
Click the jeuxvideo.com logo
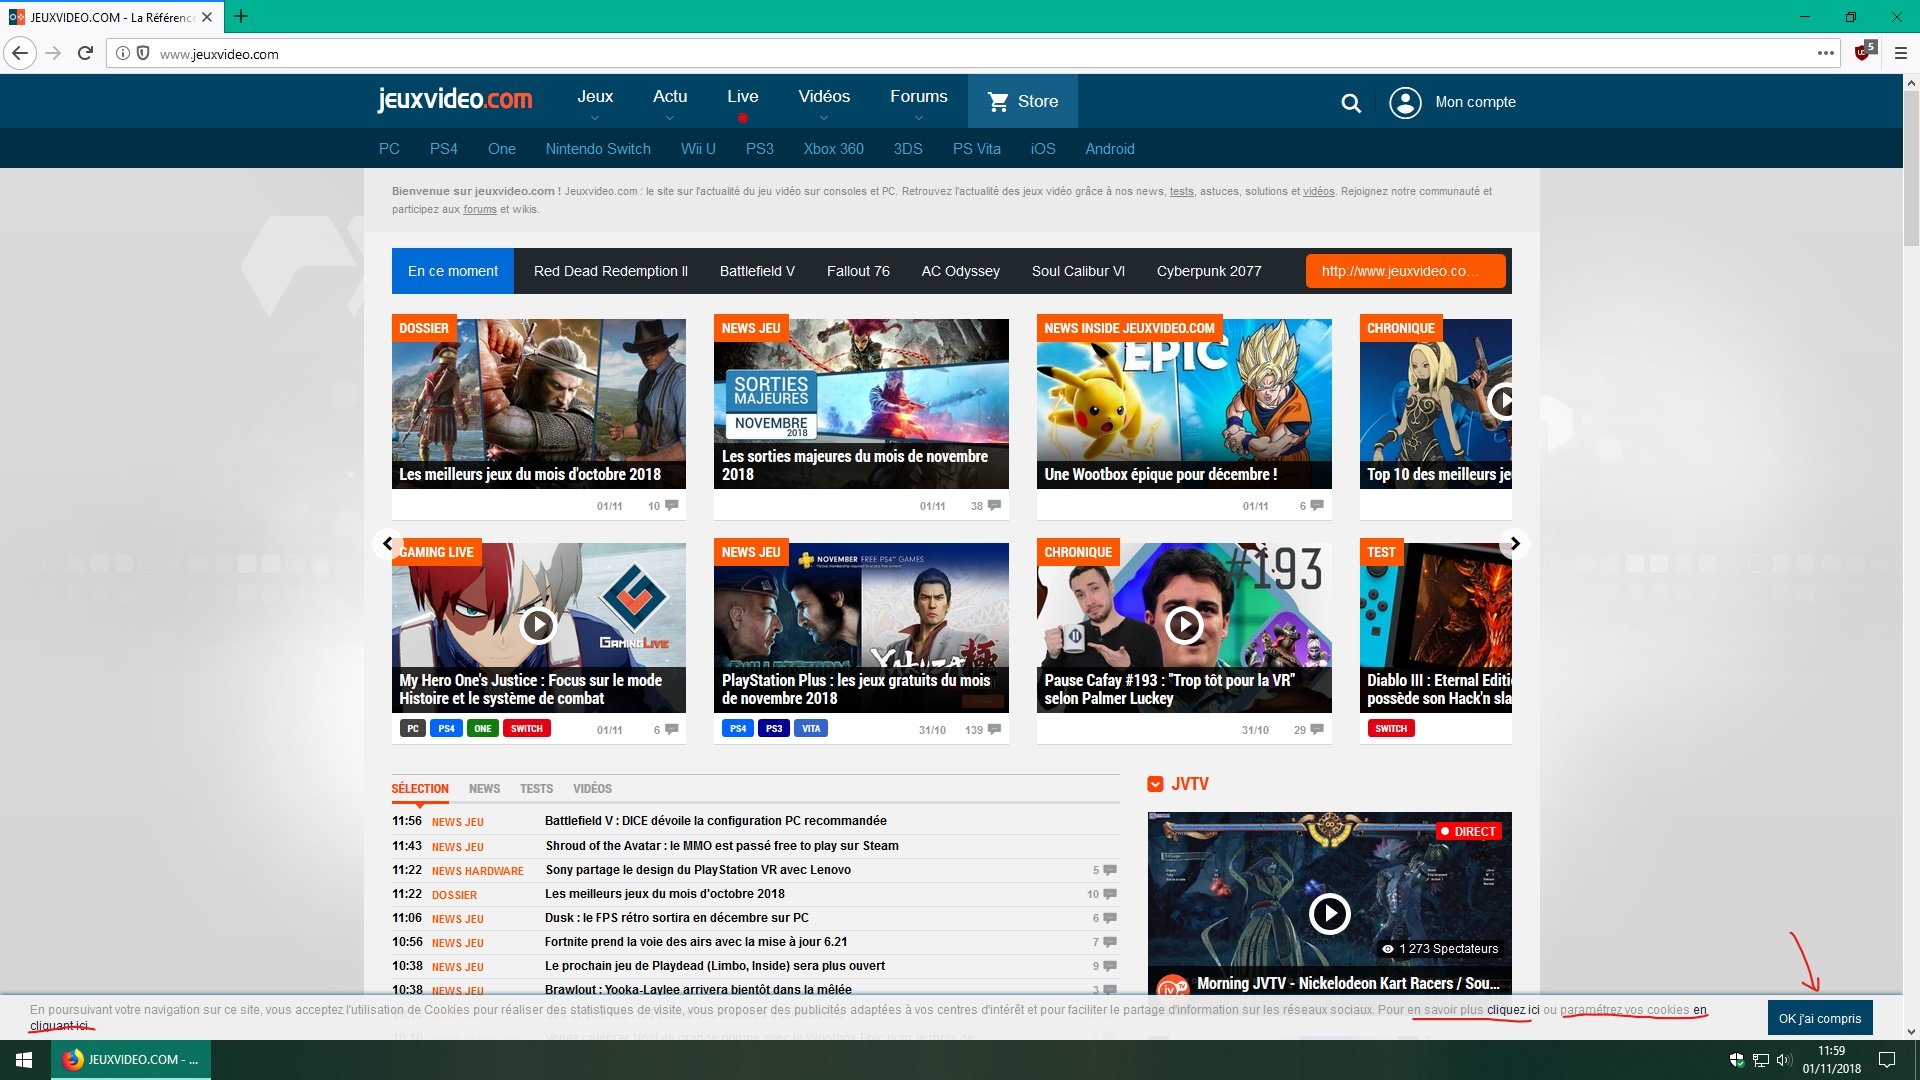tap(455, 99)
